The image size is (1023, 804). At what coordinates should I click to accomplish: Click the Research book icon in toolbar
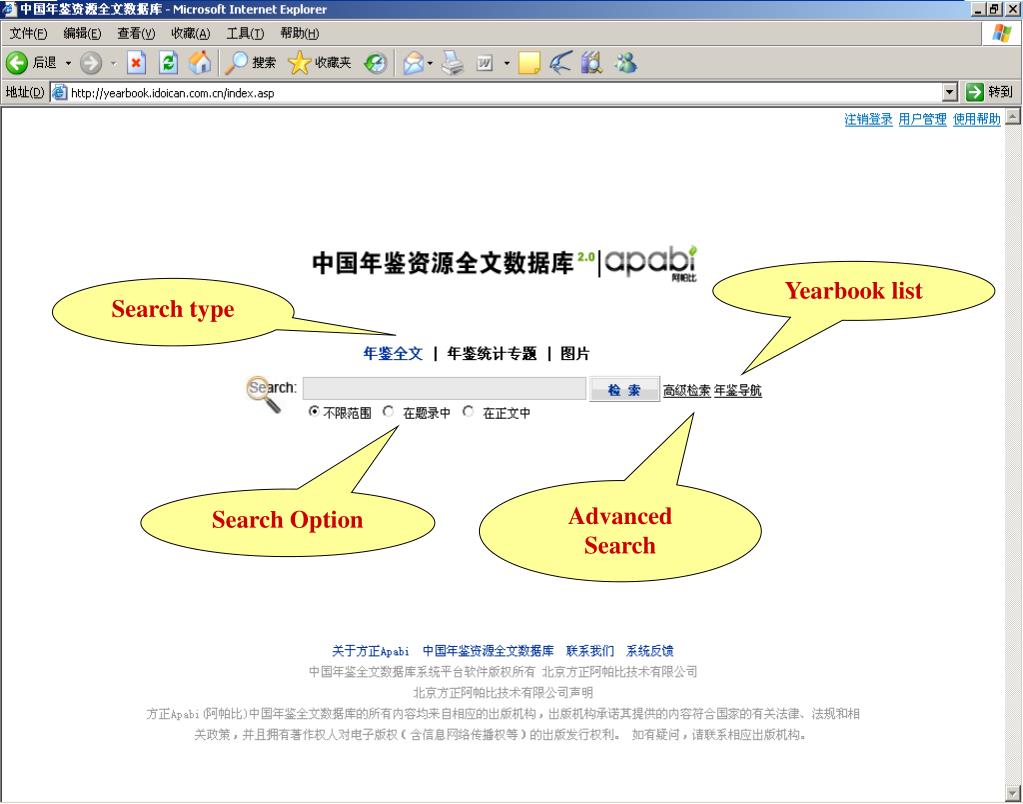(x=592, y=63)
